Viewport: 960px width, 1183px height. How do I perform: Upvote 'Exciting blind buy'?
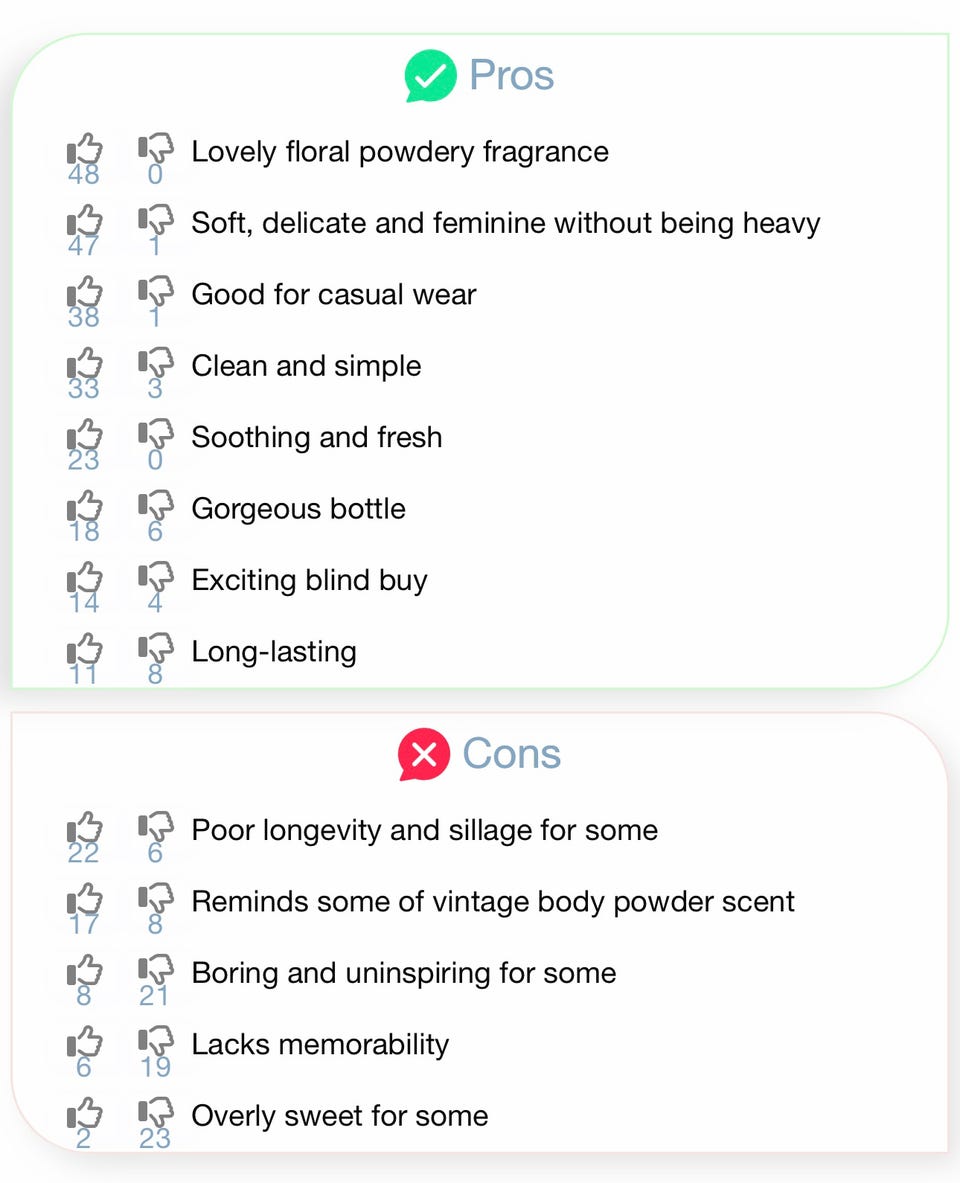click(85, 578)
